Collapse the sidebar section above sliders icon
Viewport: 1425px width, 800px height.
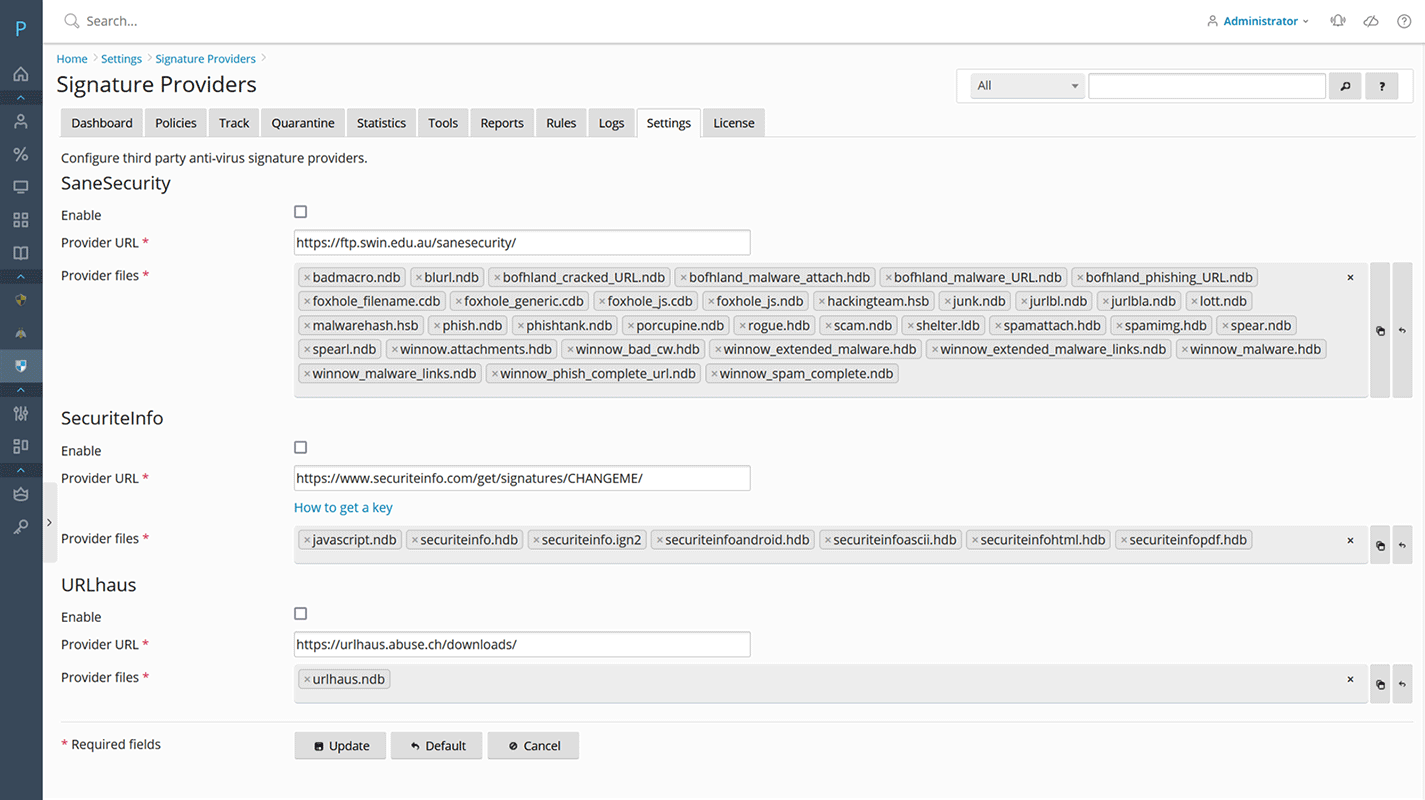pos(20,389)
